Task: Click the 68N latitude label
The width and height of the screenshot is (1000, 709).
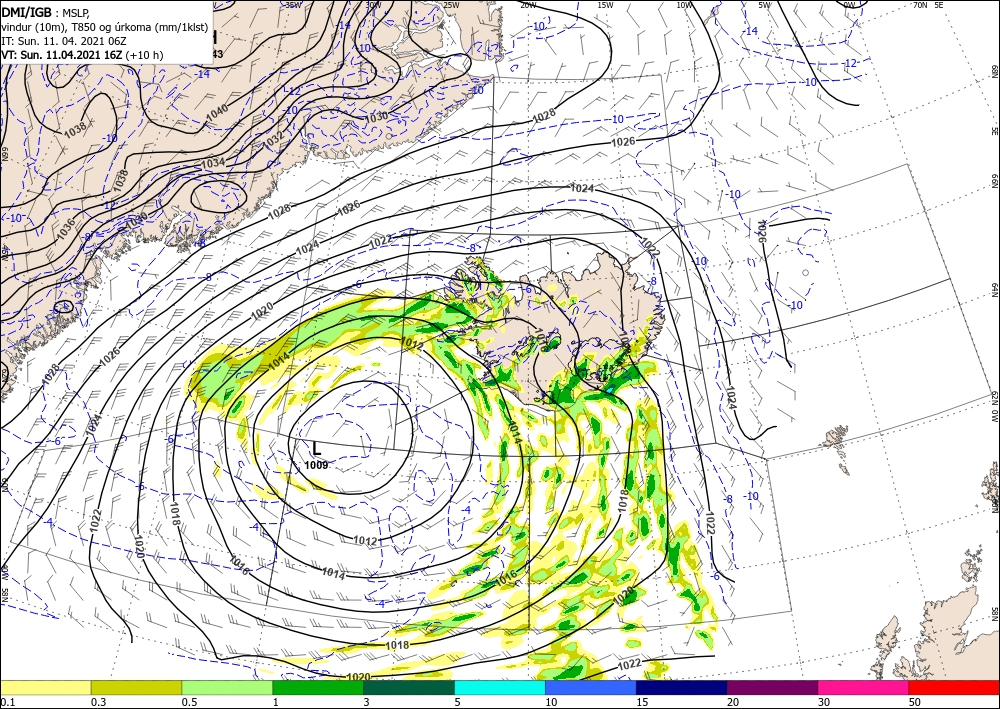Action: [994, 70]
